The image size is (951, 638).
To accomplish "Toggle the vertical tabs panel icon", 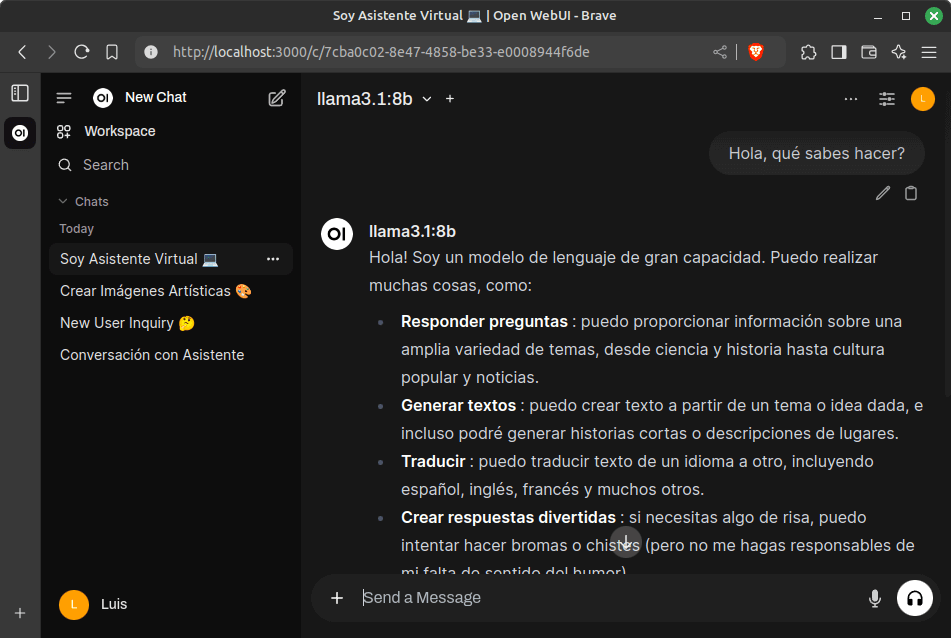I will click(x=20, y=93).
